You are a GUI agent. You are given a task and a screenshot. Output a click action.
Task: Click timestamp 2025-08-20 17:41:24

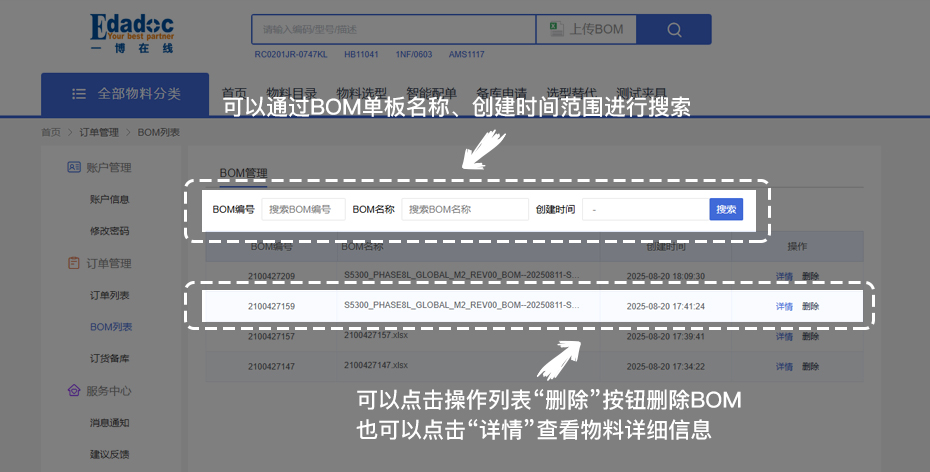tap(665, 307)
